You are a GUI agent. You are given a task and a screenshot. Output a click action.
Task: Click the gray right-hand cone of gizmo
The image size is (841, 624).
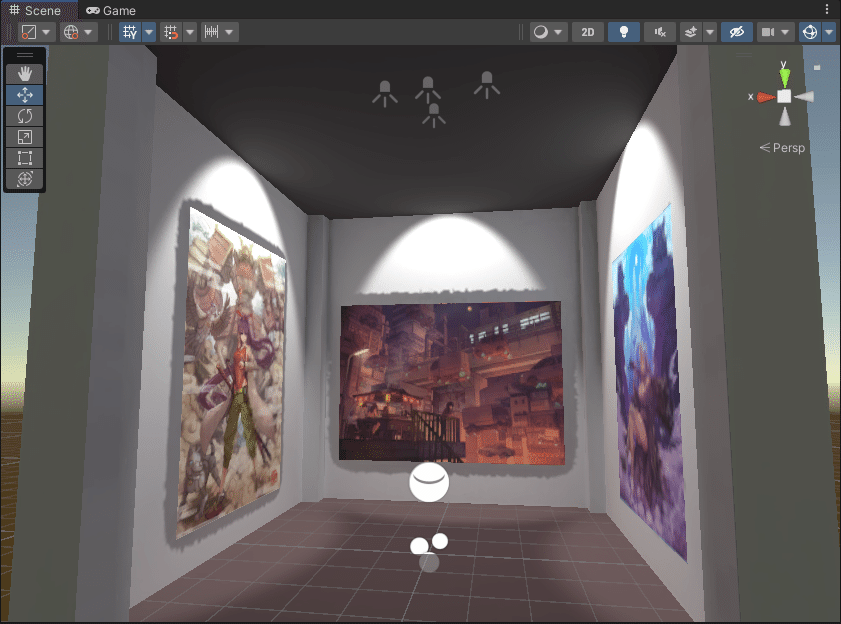pyautogui.click(x=804, y=97)
